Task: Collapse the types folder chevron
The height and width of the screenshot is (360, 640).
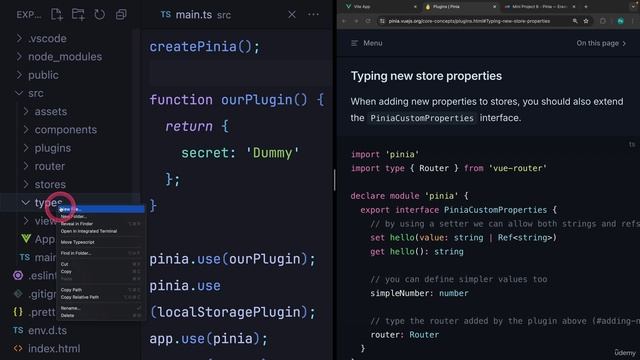Action: point(26,202)
